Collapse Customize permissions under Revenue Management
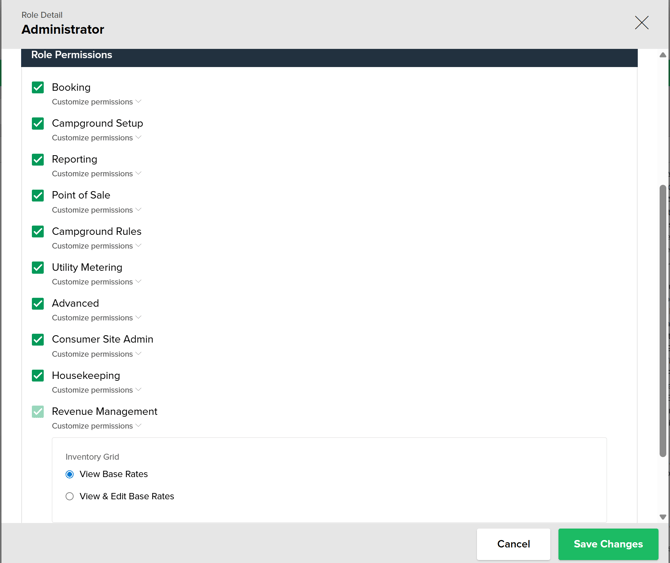The height and width of the screenshot is (563, 670). click(x=96, y=426)
